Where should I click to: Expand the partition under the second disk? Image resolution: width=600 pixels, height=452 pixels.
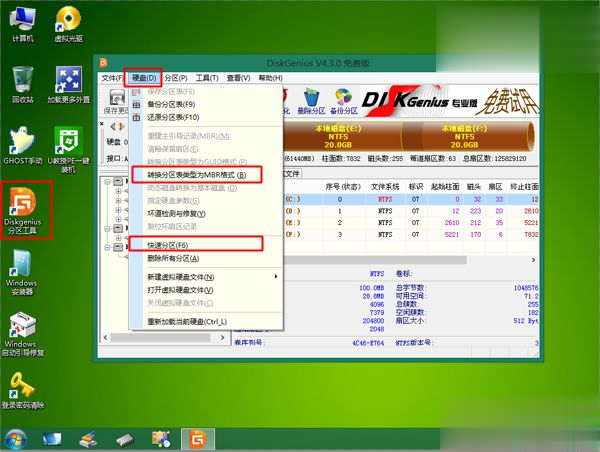coord(118,238)
